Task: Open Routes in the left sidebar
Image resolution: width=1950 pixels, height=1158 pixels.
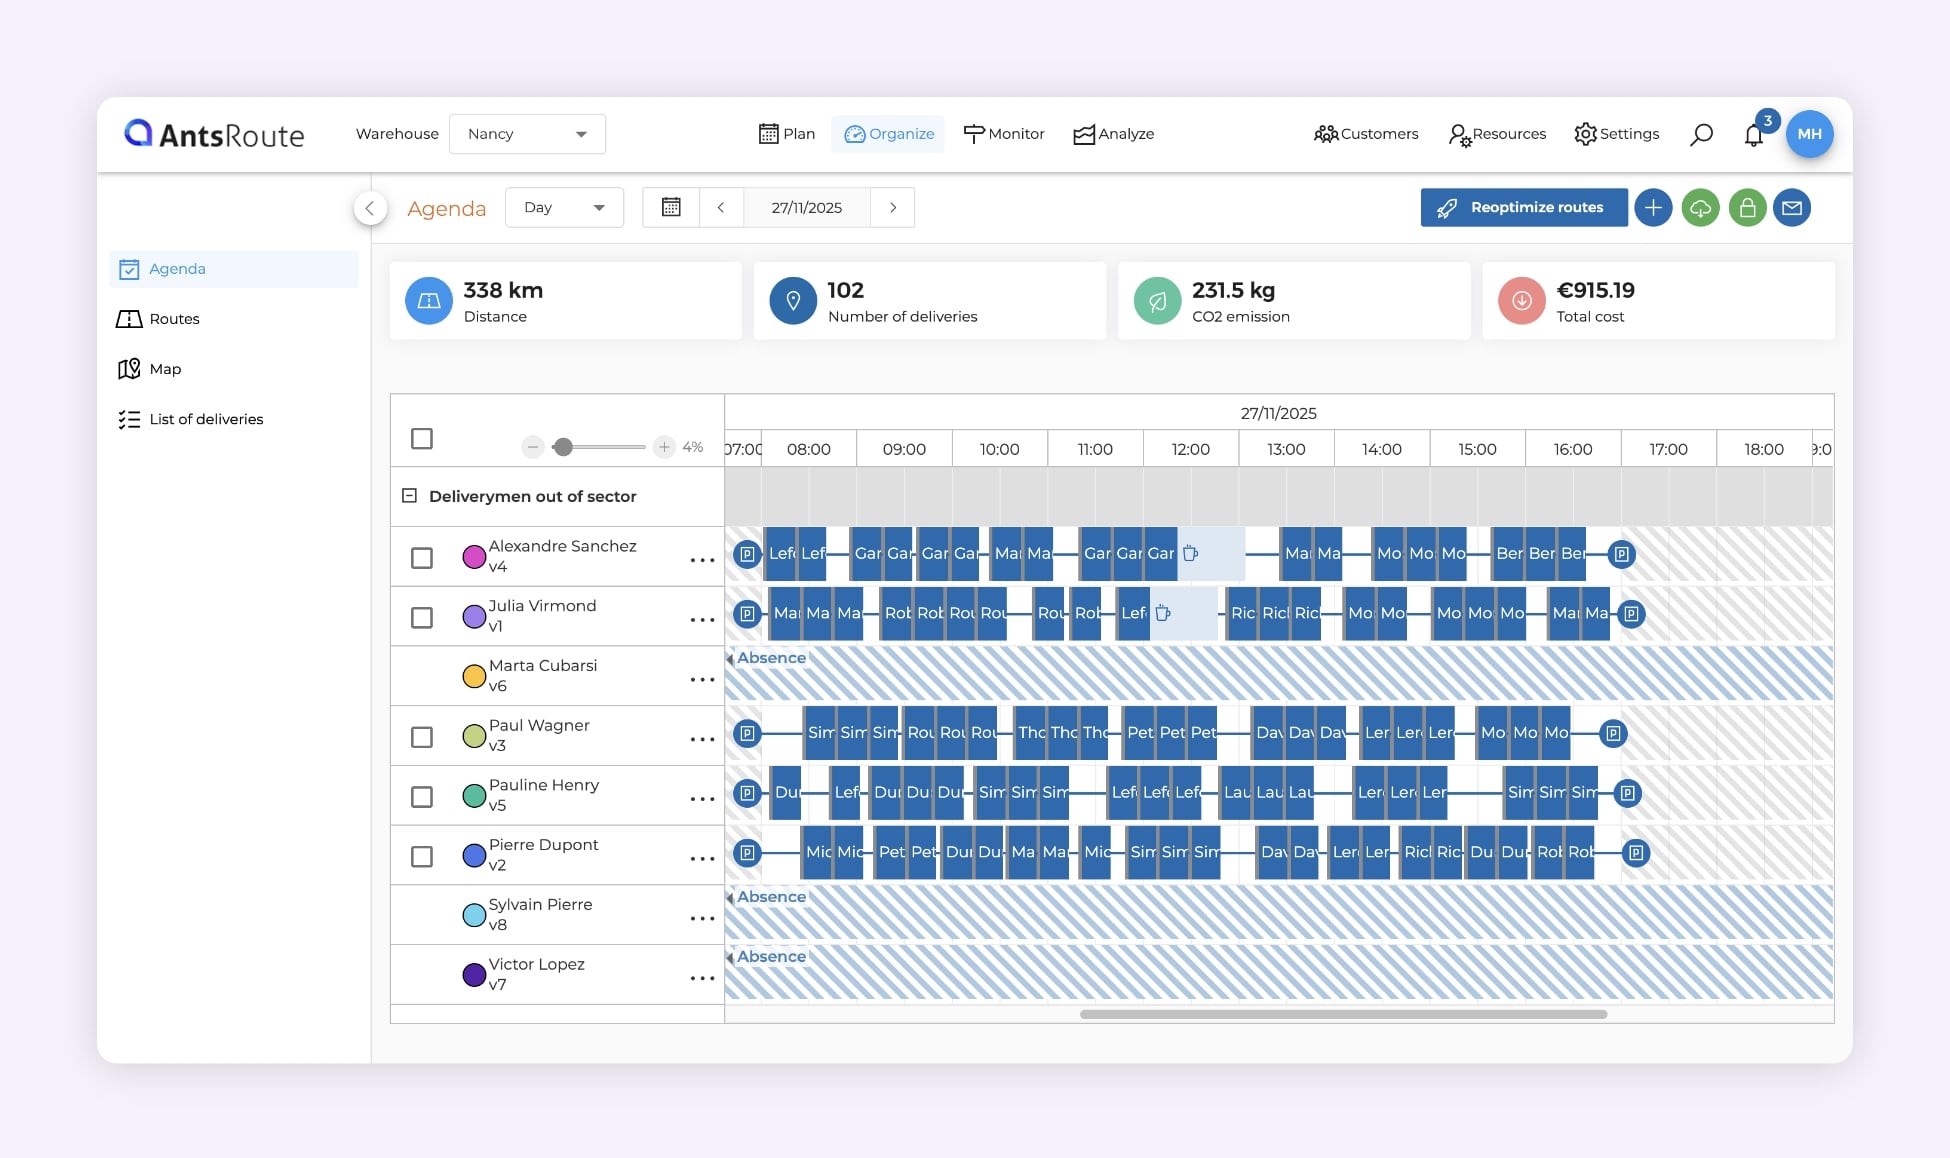Action: pos(174,319)
